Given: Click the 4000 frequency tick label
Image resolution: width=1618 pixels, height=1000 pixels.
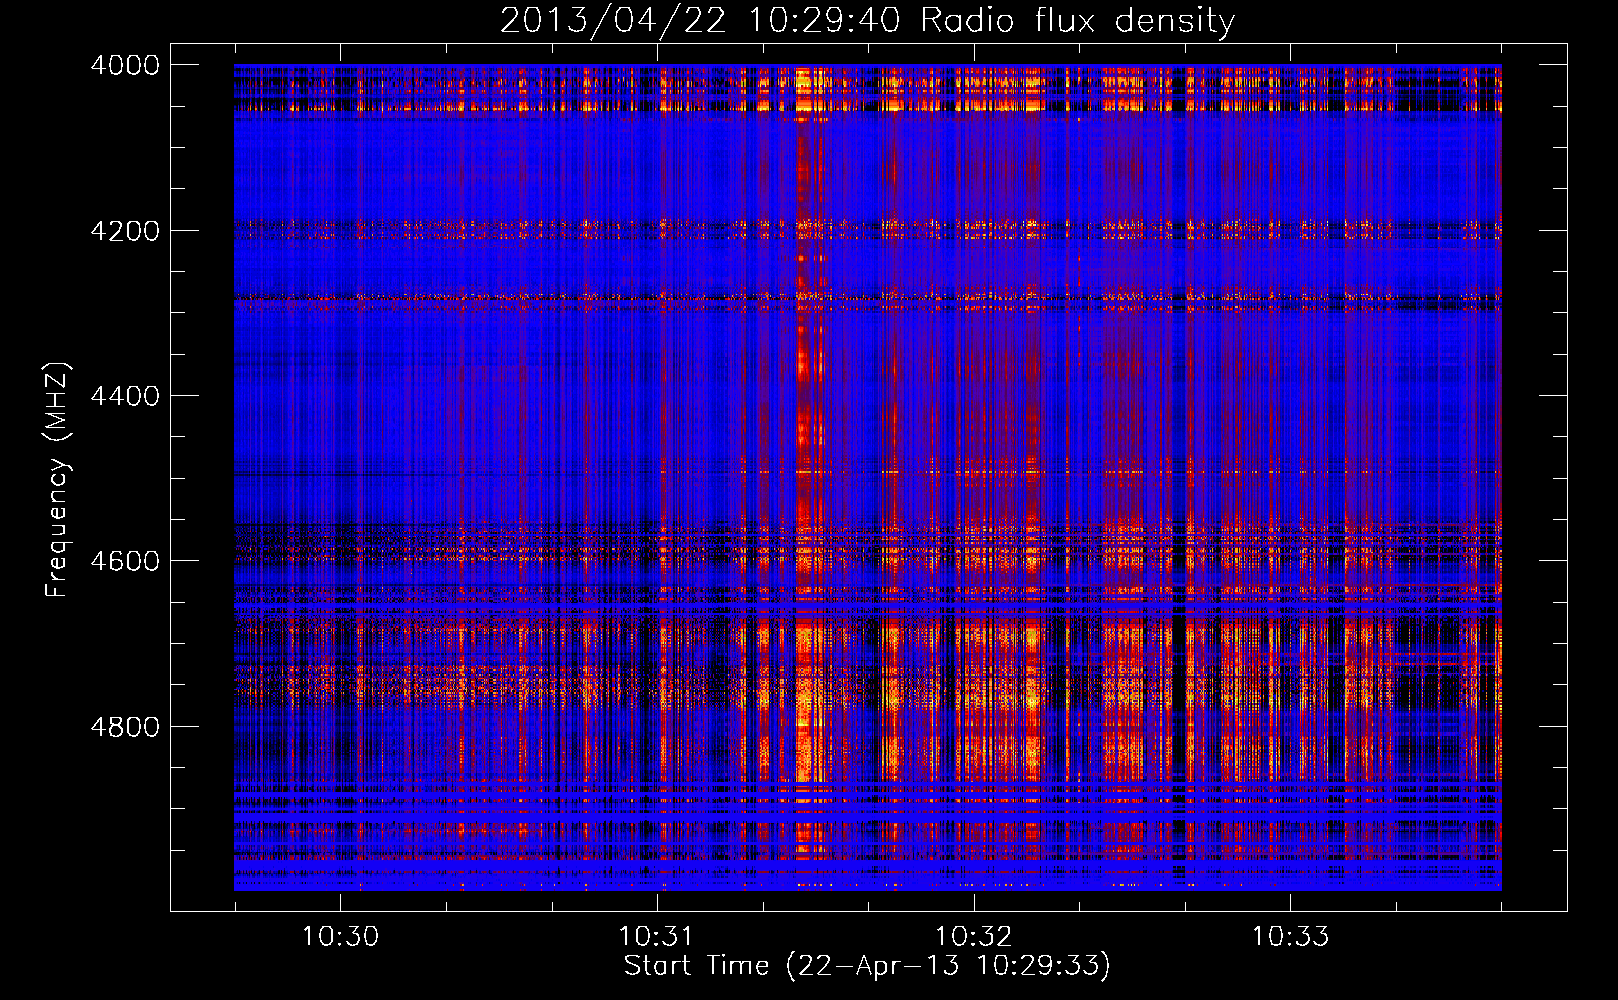Looking at the screenshot, I should [x=125, y=65].
